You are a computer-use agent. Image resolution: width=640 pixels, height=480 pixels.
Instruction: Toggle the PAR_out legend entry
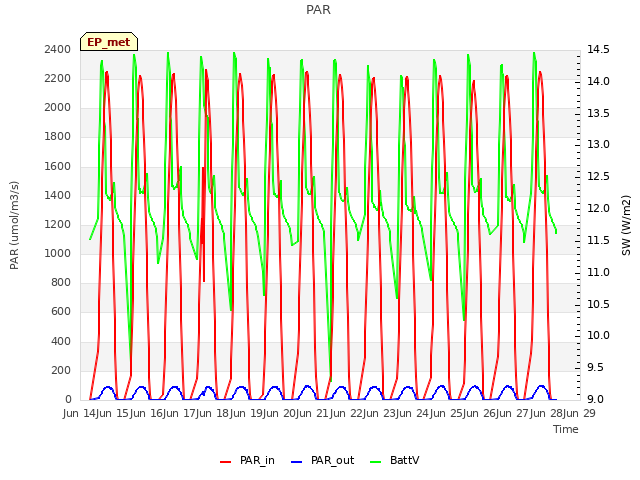click(322, 461)
